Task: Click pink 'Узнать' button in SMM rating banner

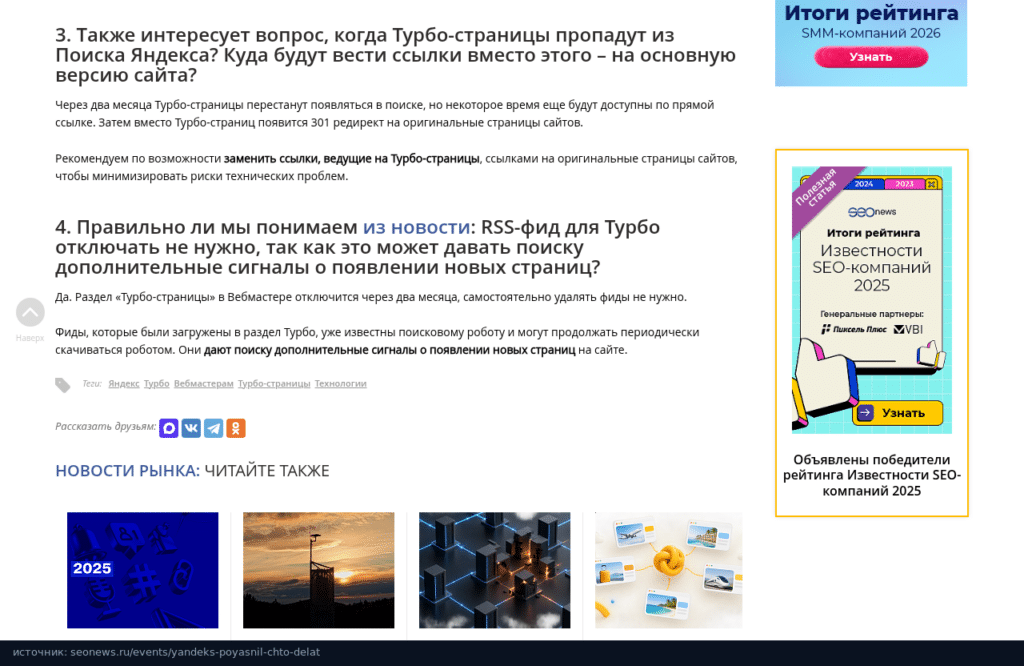Action: pos(871,57)
